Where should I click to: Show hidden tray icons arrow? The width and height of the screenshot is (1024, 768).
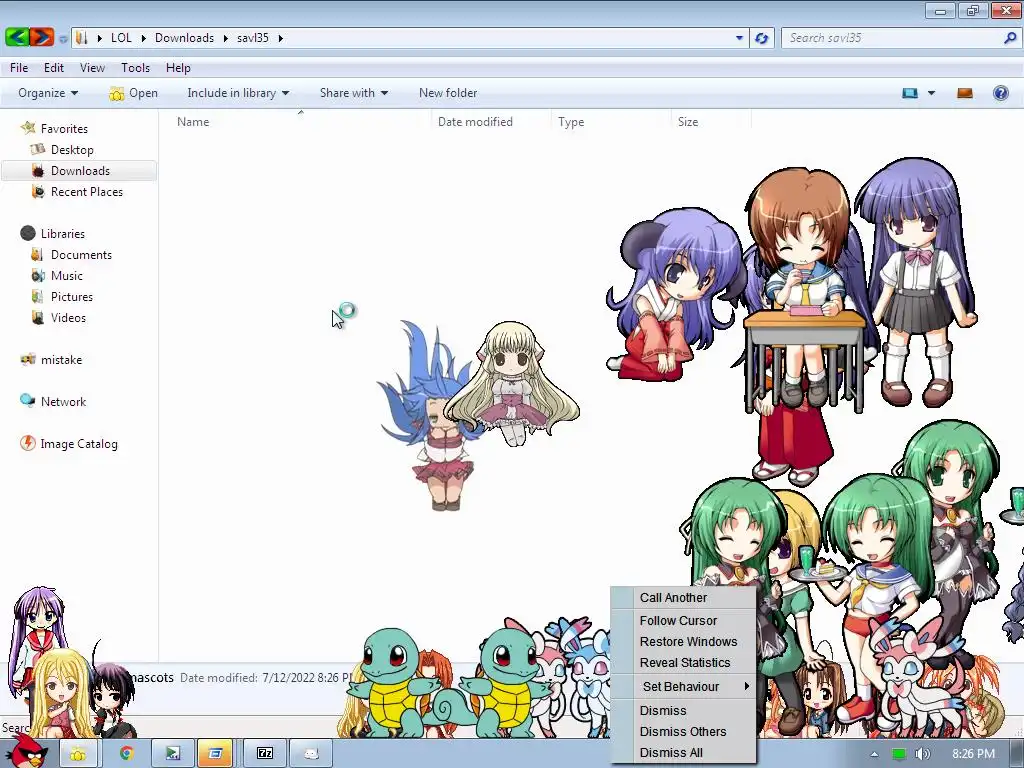click(874, 754)
